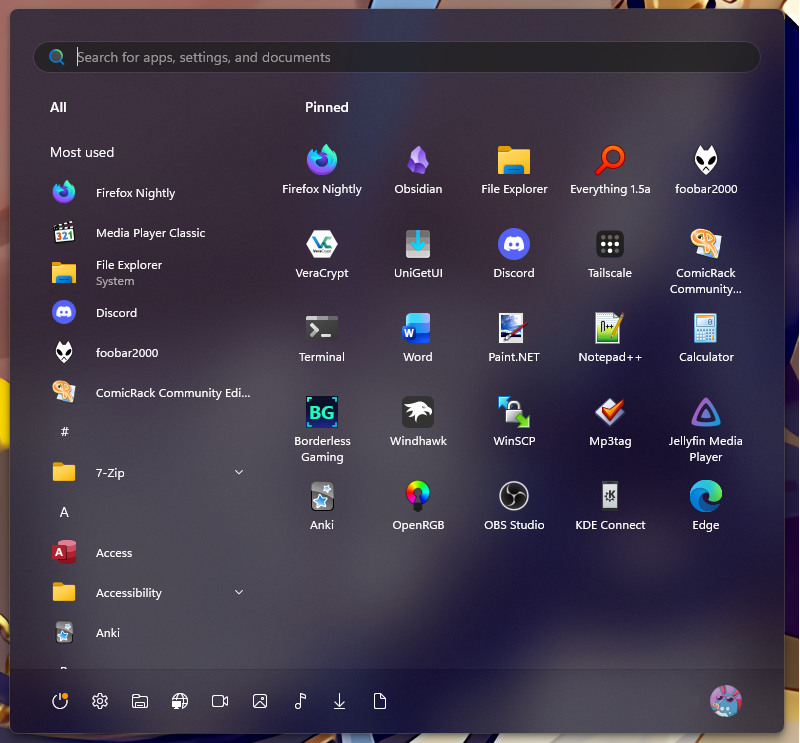Launch Everything 1.5a search tool

[610, 170]
